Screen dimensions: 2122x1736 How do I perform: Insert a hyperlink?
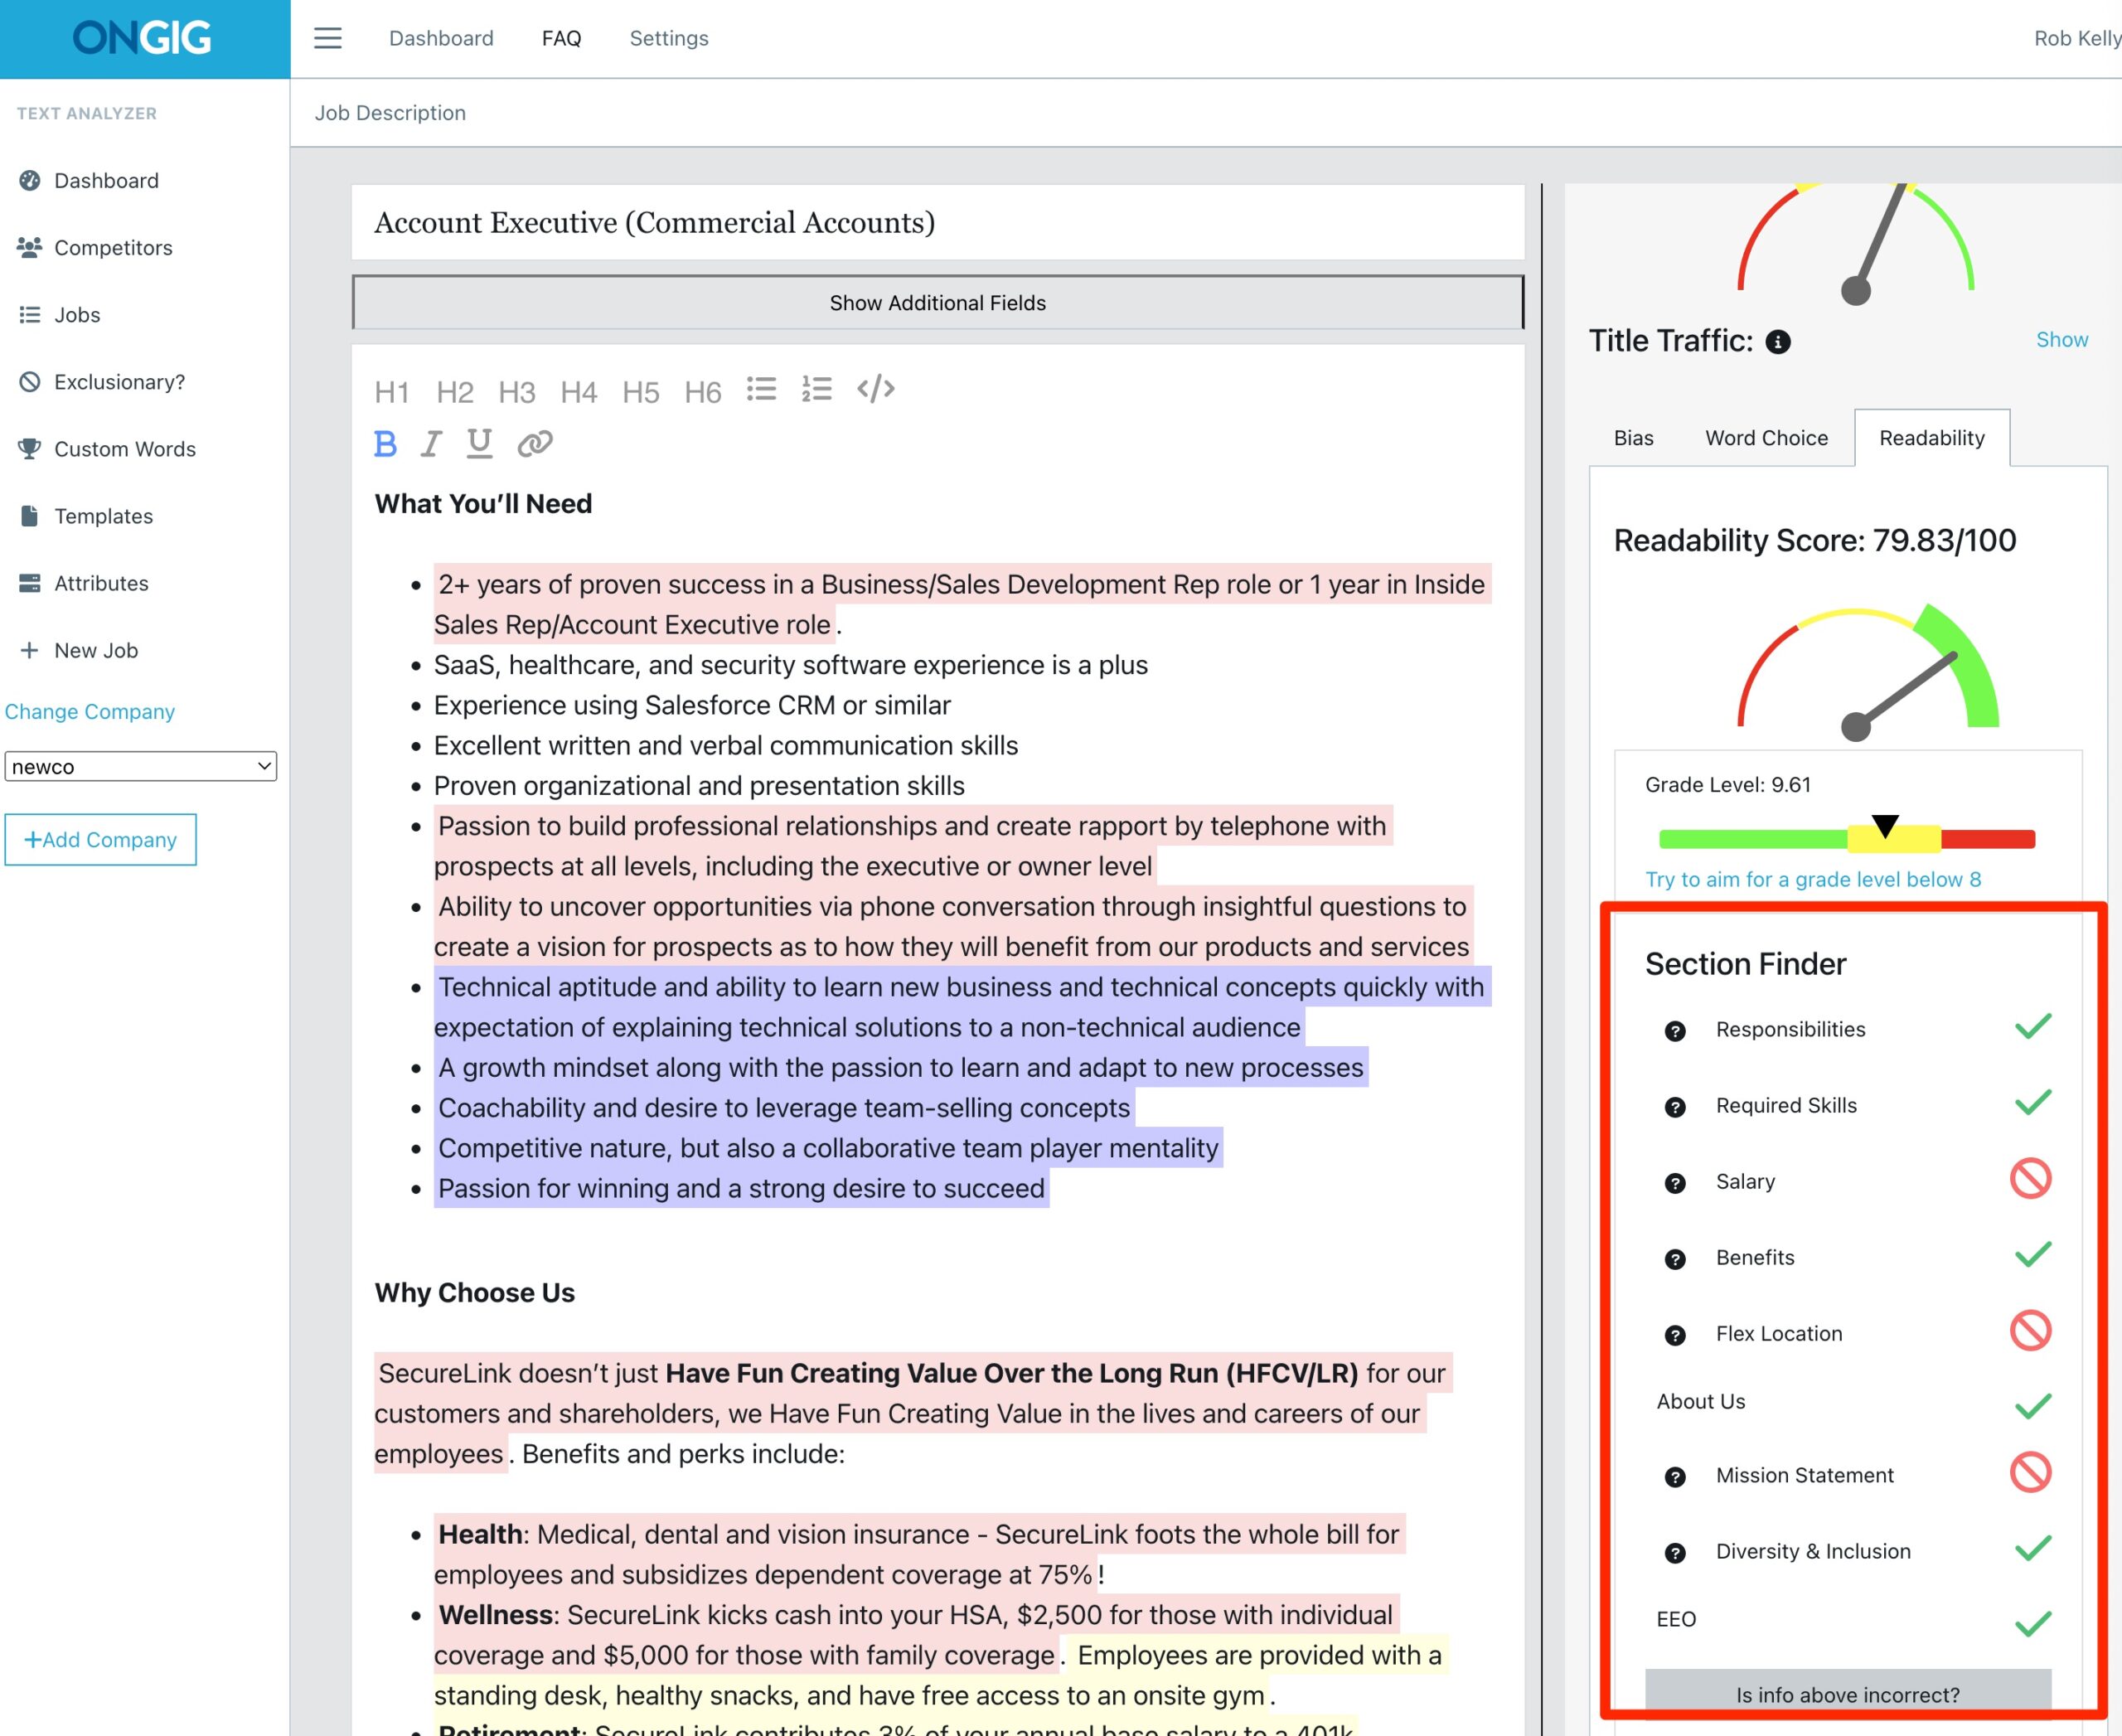point(535,443)
